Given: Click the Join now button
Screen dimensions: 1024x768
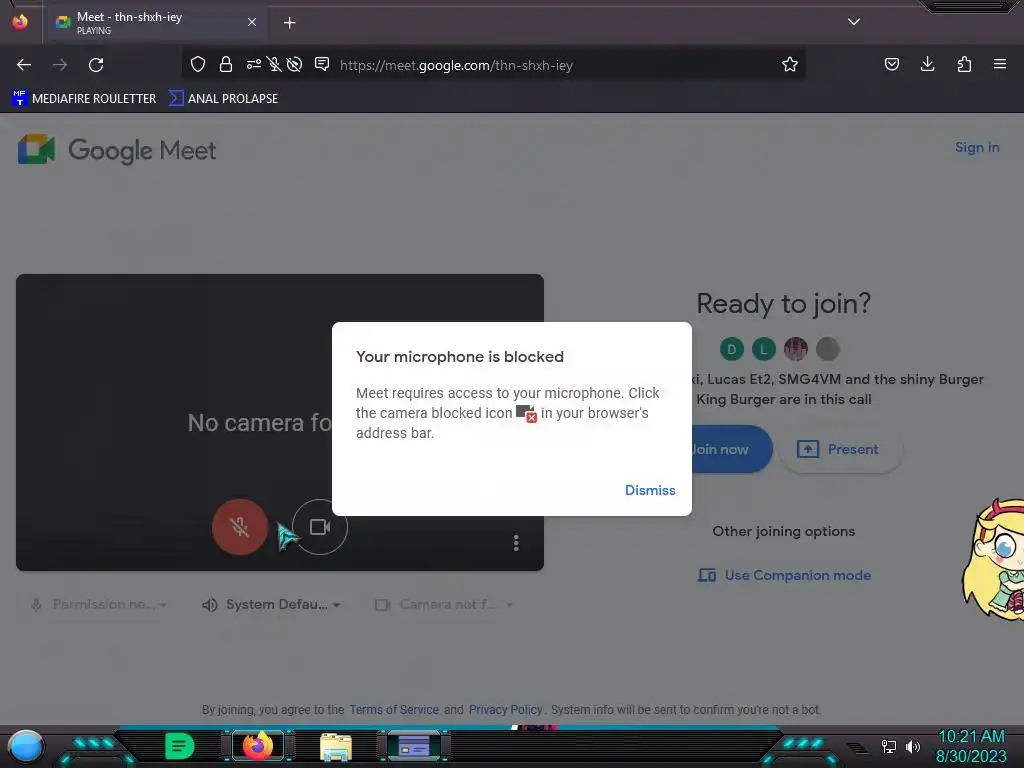Looking at the screenshot, I should point(732,449).
